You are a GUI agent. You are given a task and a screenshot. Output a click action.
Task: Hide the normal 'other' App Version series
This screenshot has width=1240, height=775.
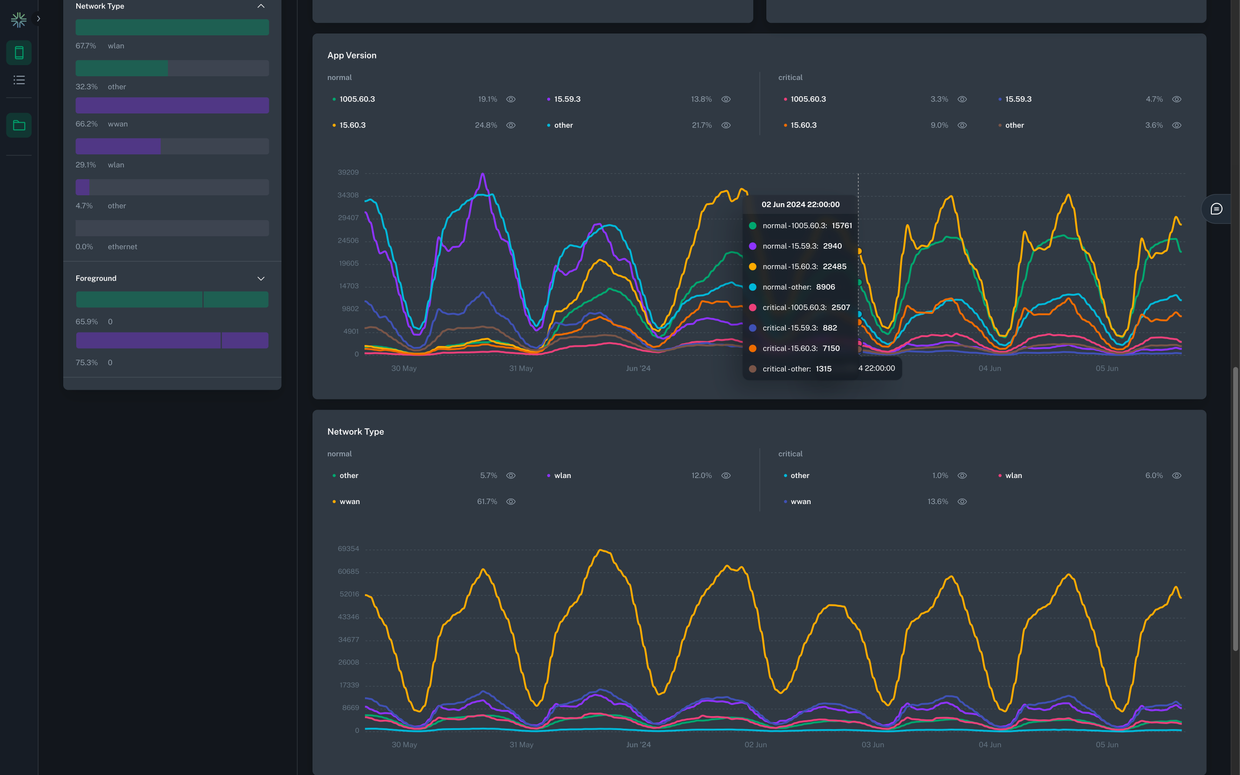(726, 126)
